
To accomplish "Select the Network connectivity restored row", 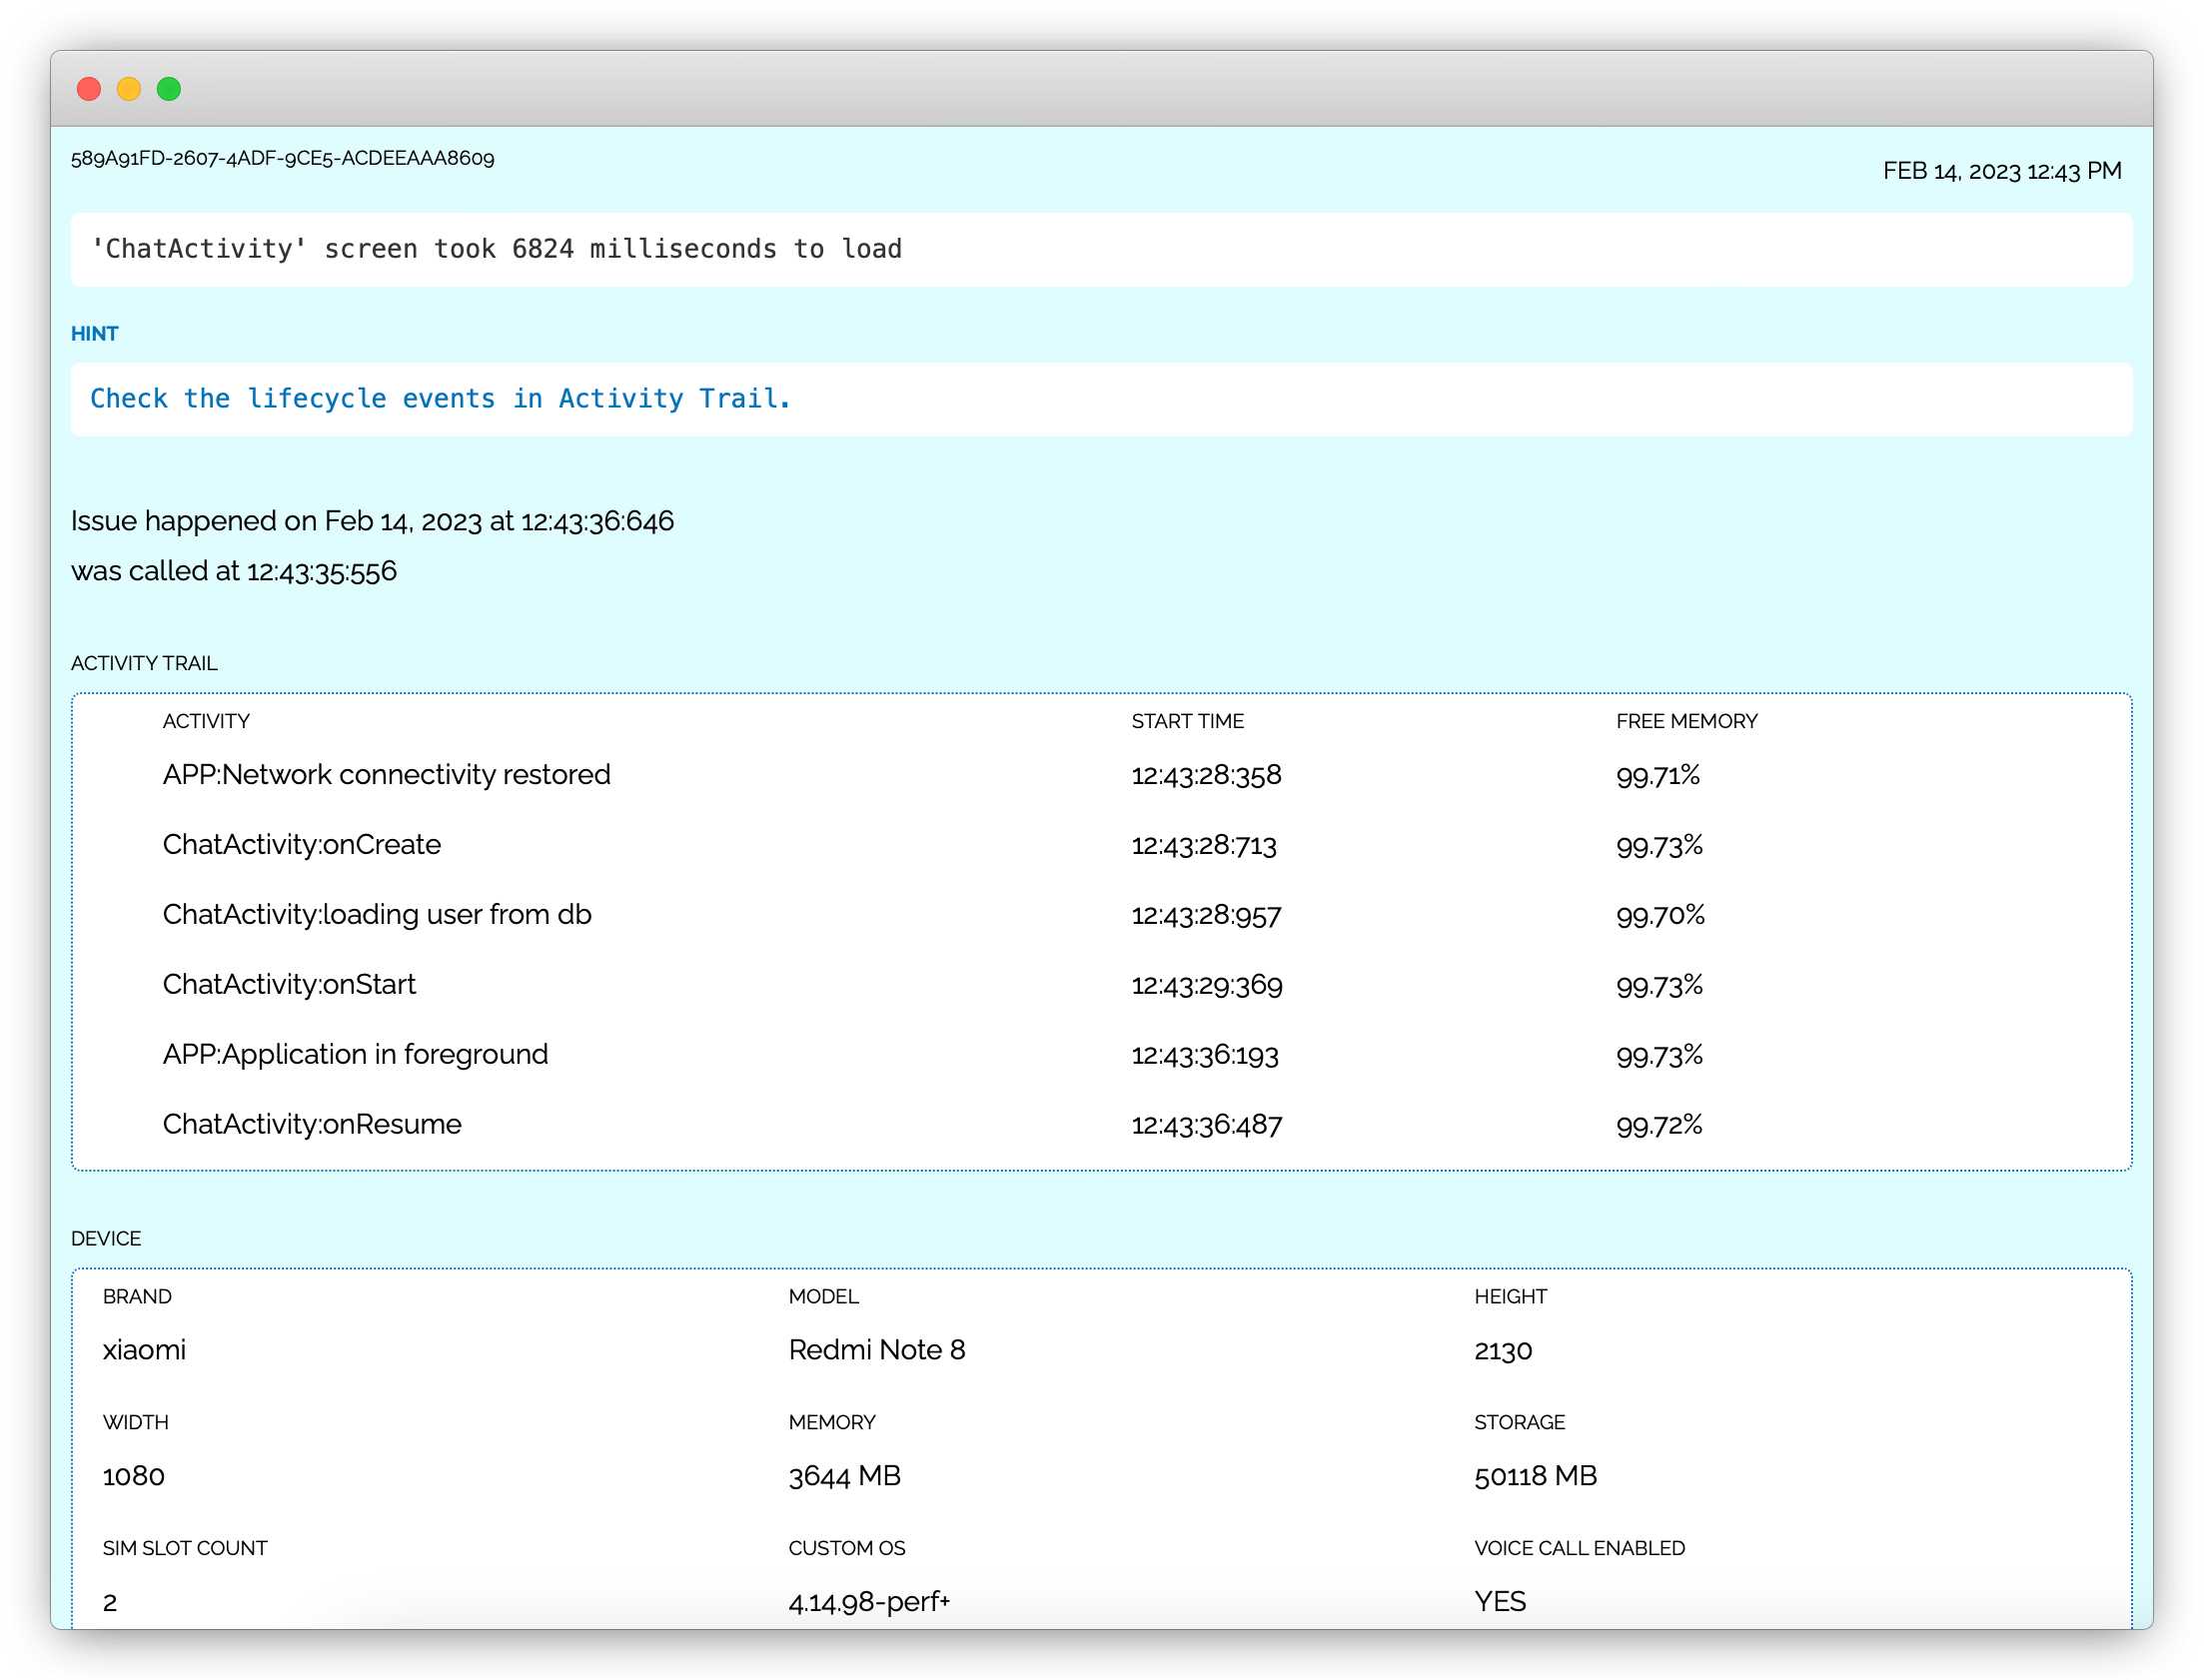I will coord(386,775).
